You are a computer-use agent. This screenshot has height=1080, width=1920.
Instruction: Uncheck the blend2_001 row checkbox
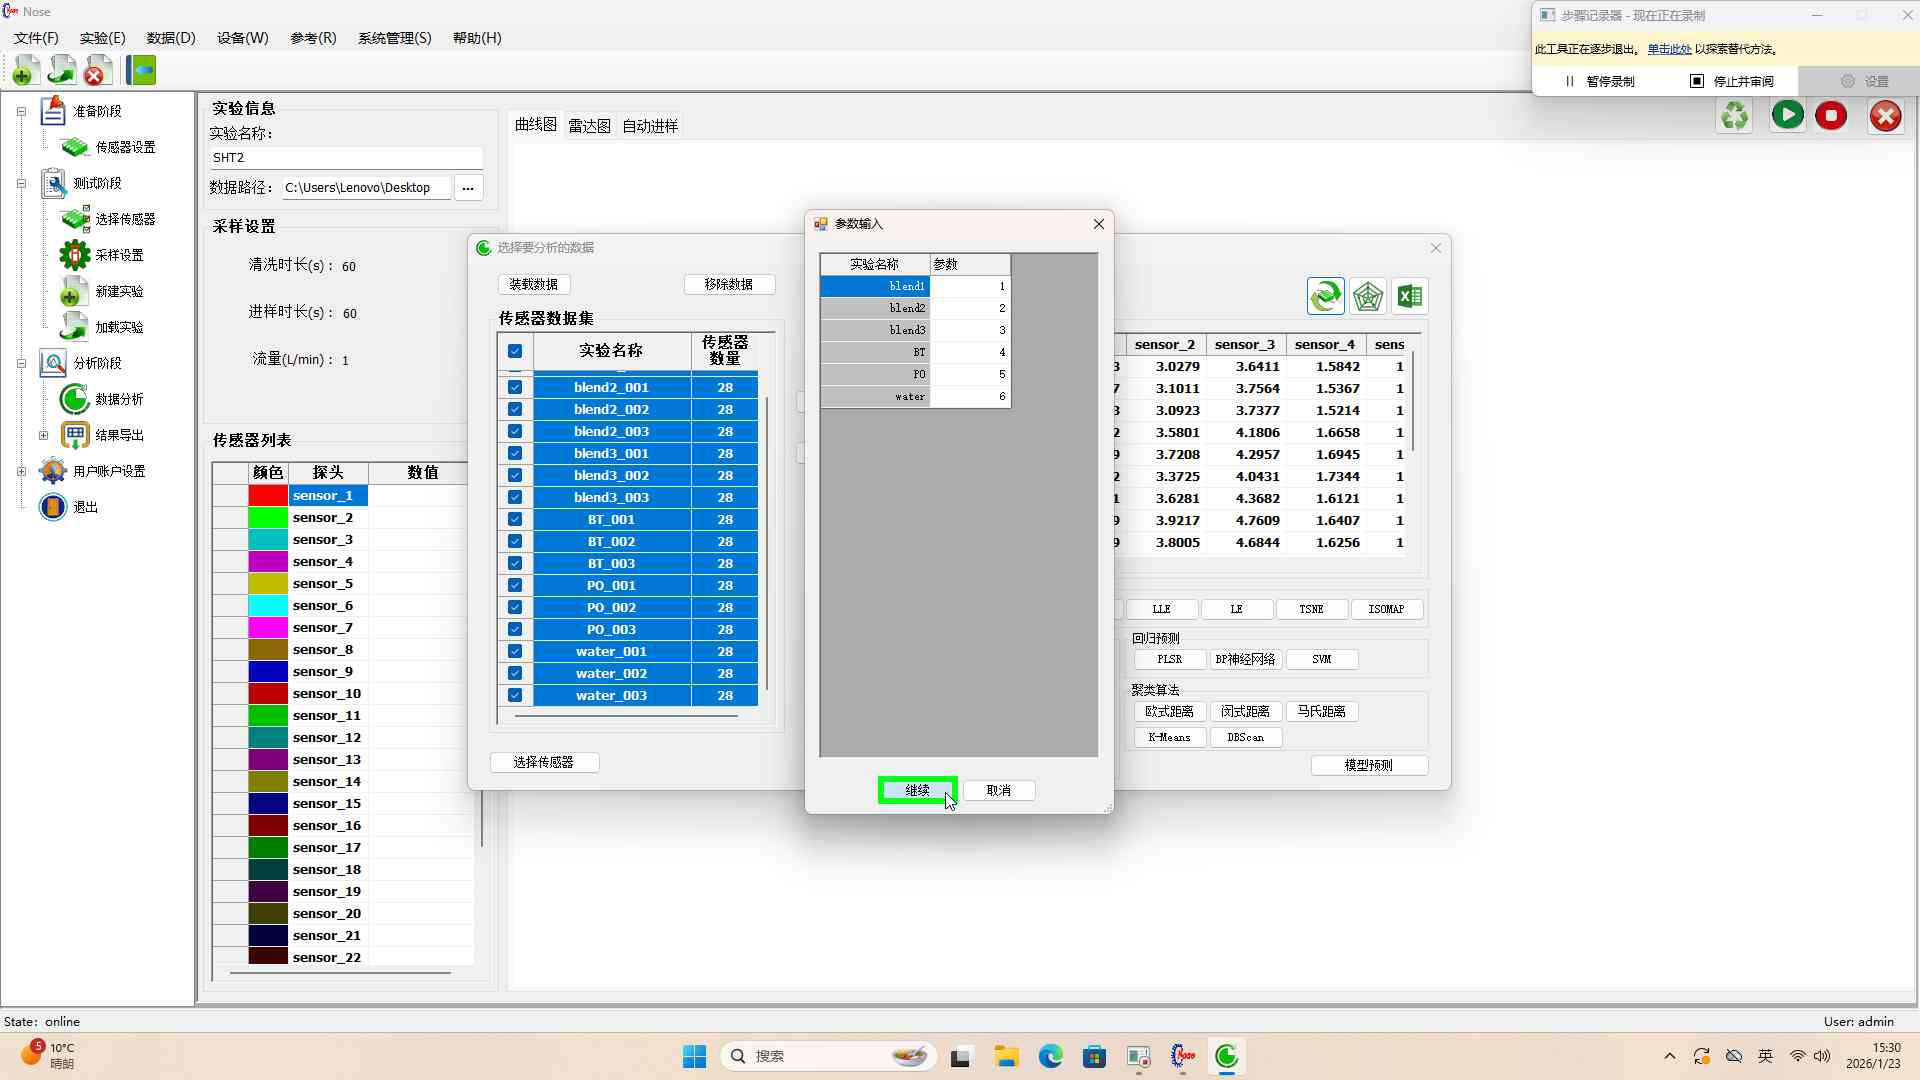tap(515, 388)
